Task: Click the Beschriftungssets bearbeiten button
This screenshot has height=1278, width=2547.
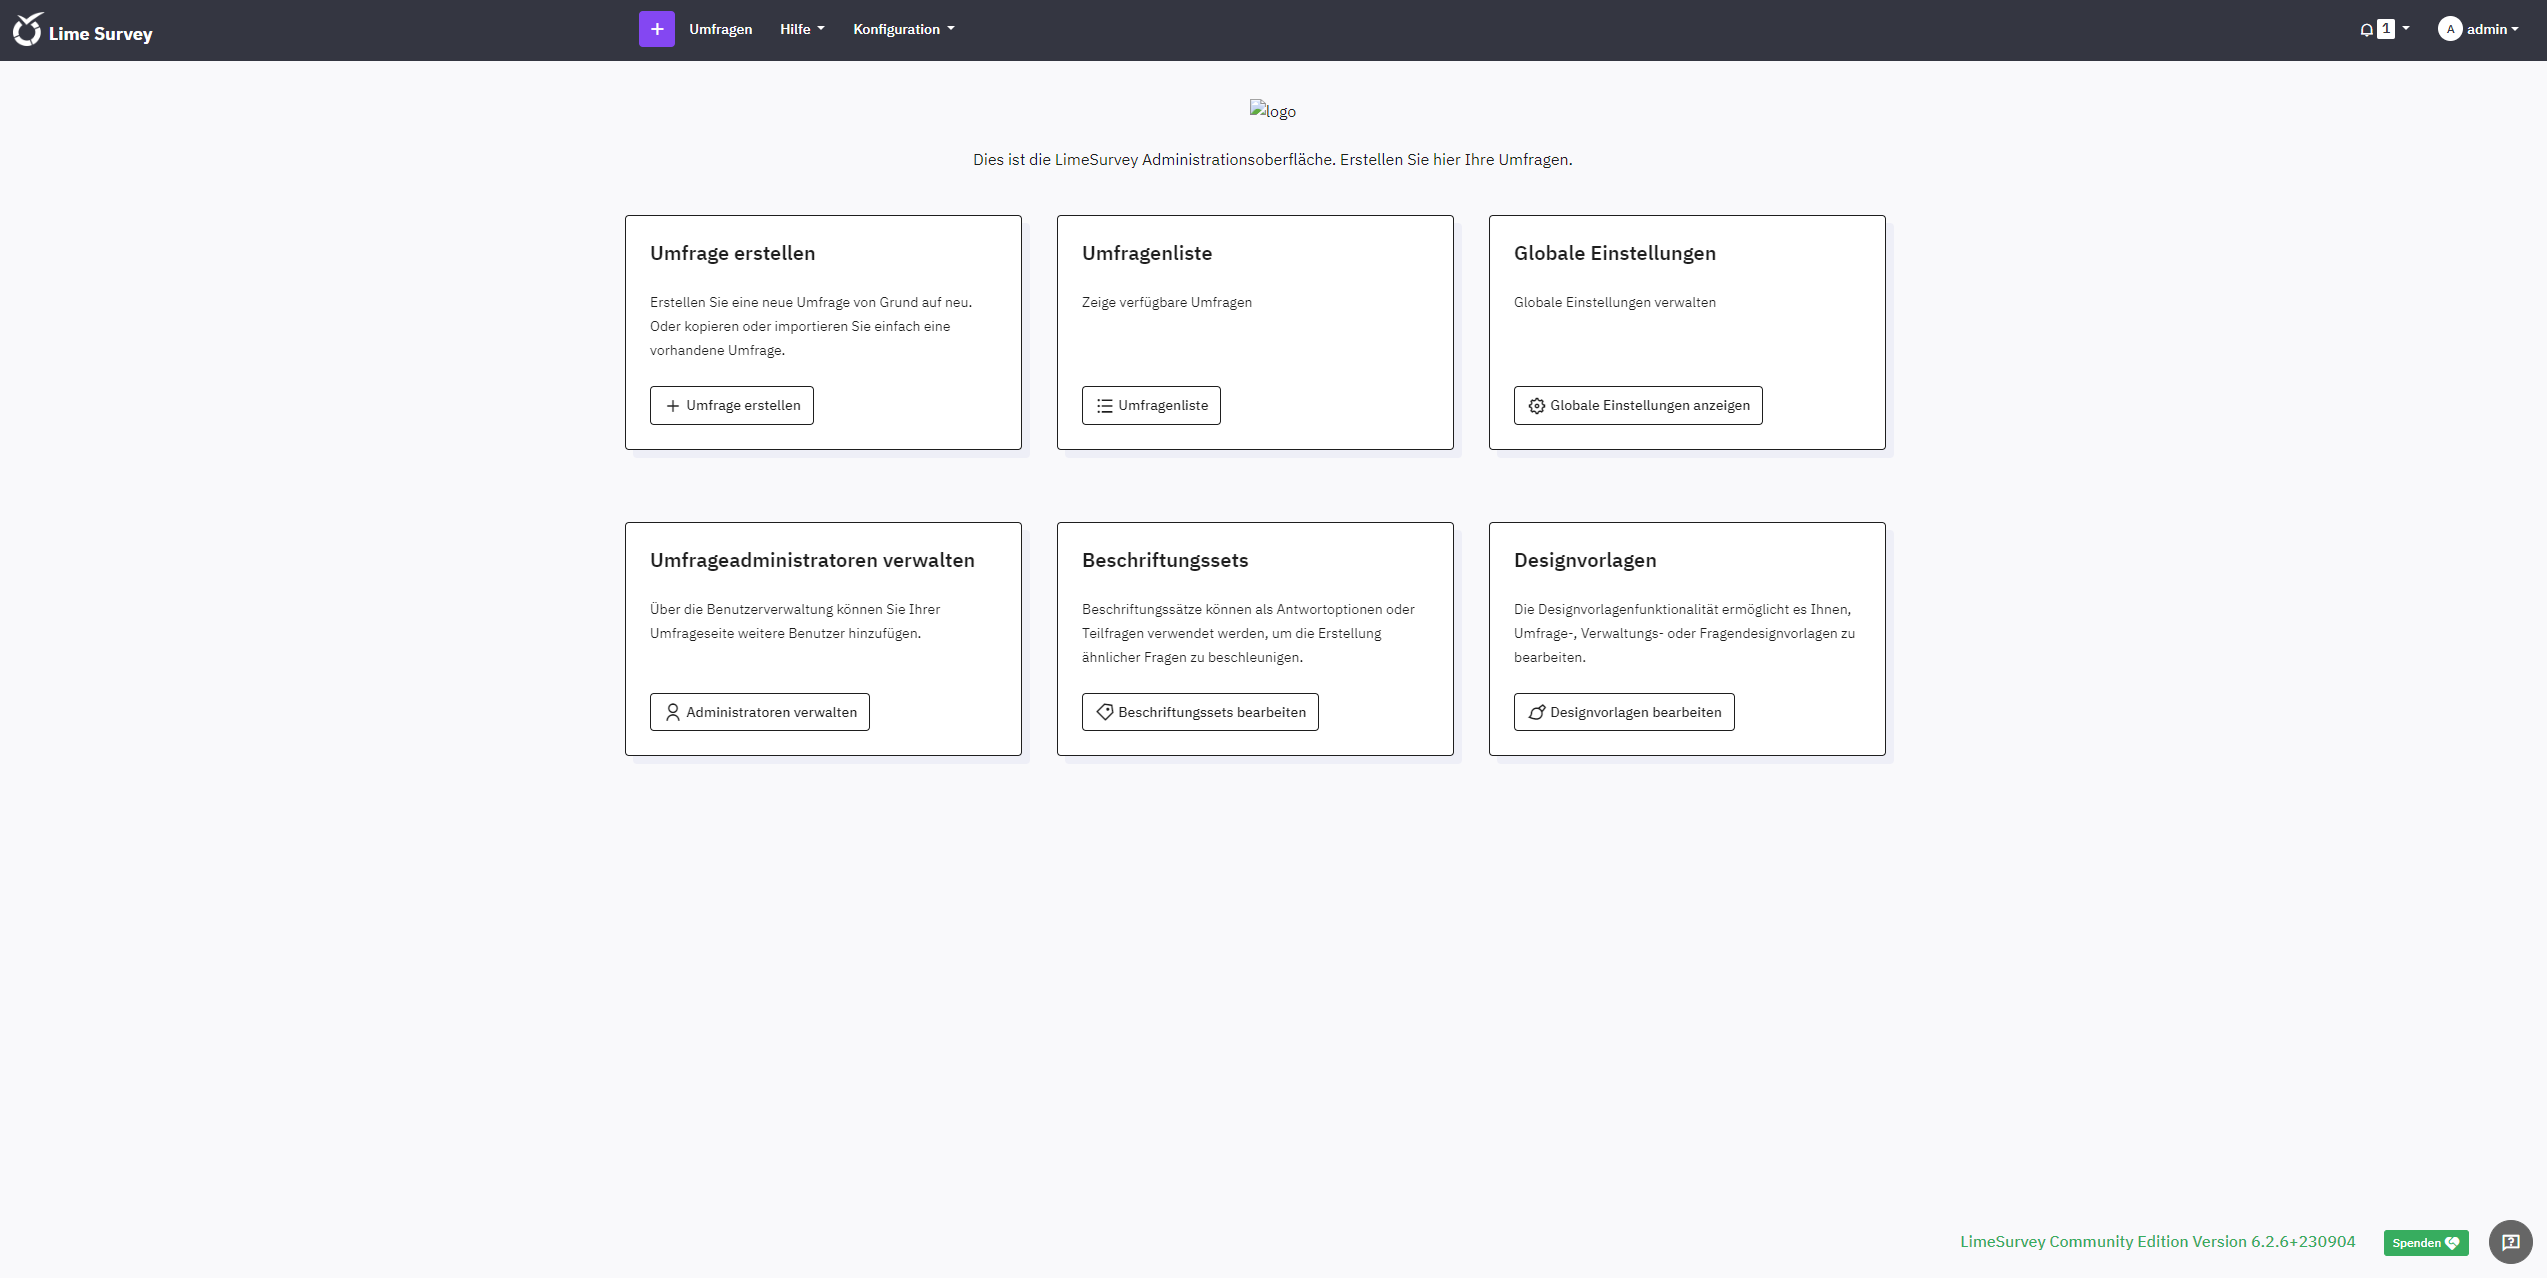Action: pyautogui.click(x=1201, y=712)
